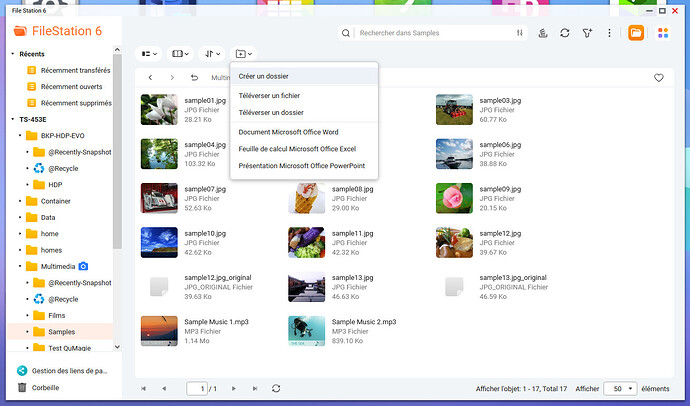Click the orange folder view icon
The image size is (690, 406).
point(637,33)
